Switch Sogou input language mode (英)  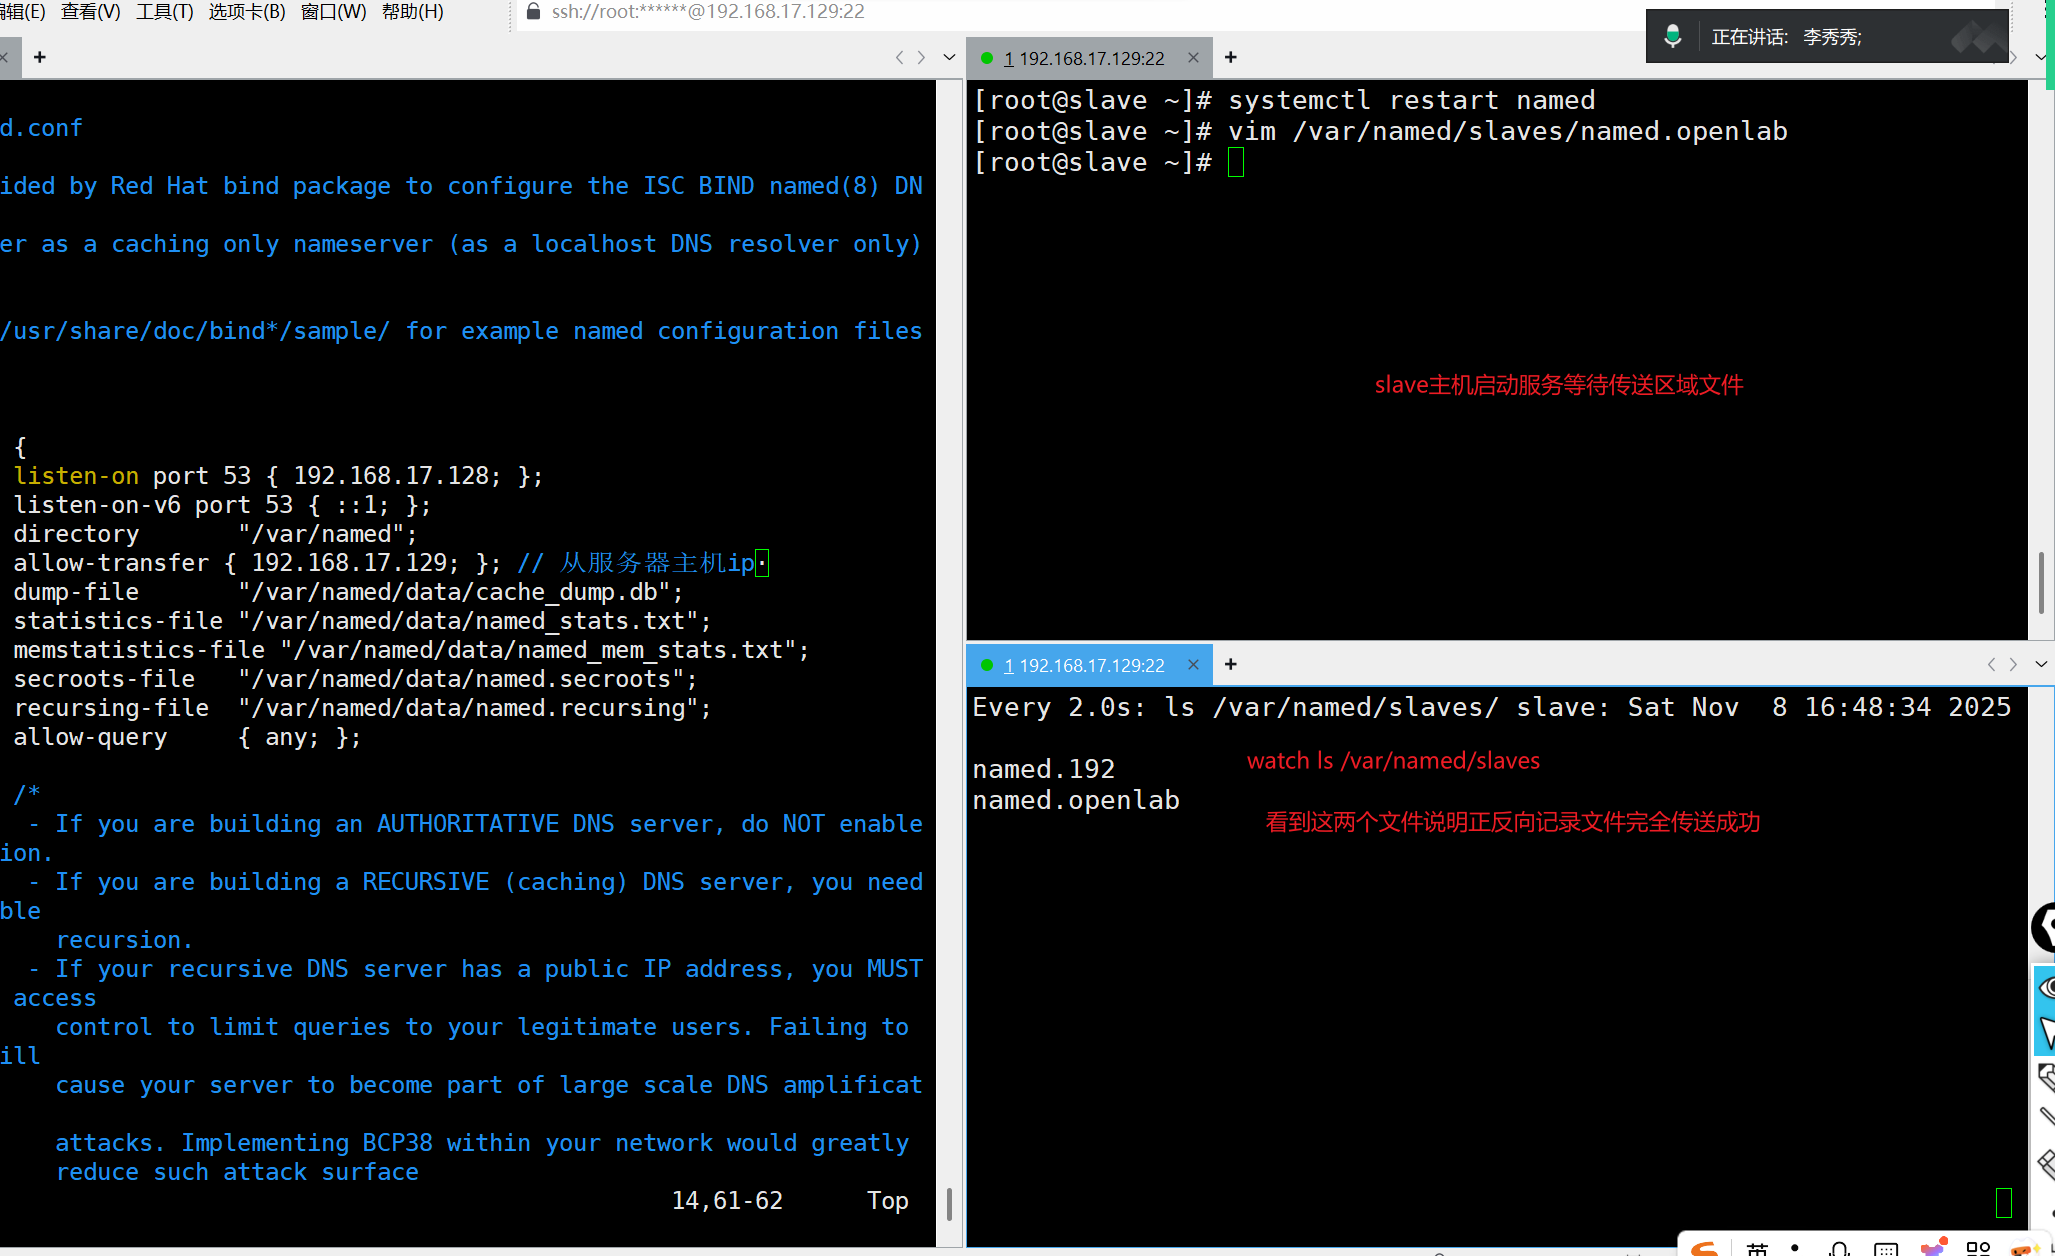(1757, 1248)
